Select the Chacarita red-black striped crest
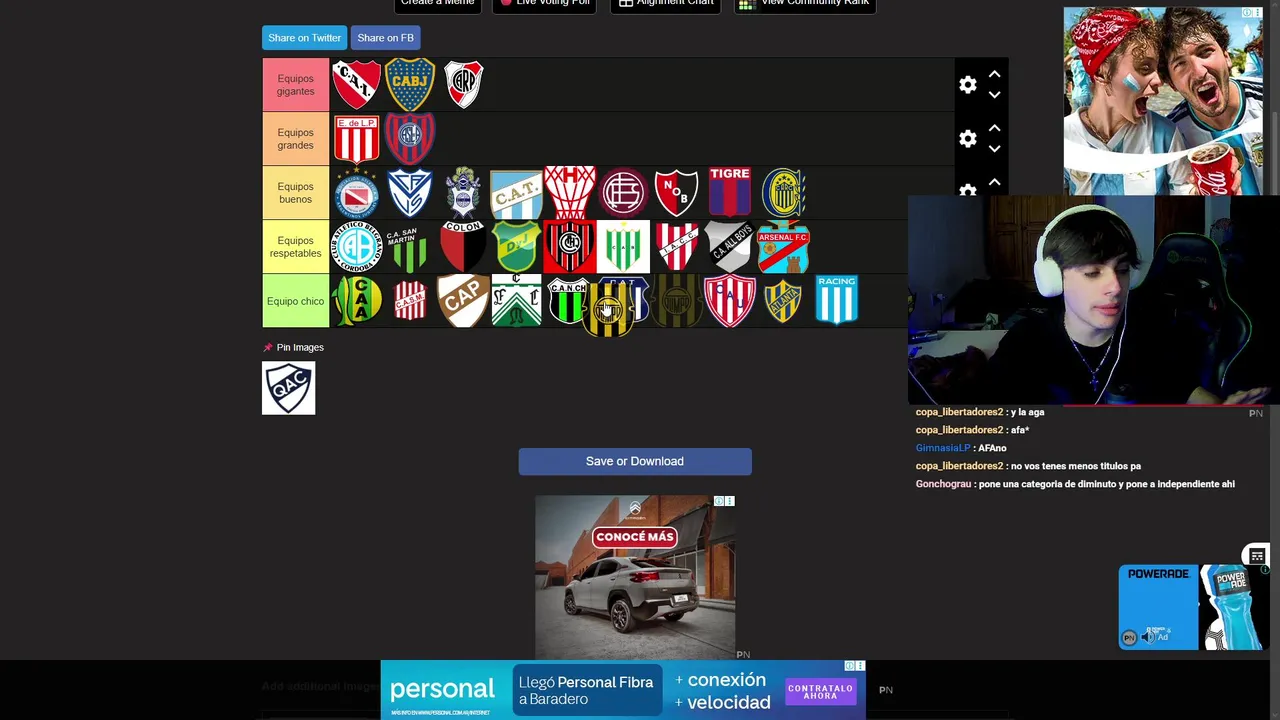 pos(570,247)
